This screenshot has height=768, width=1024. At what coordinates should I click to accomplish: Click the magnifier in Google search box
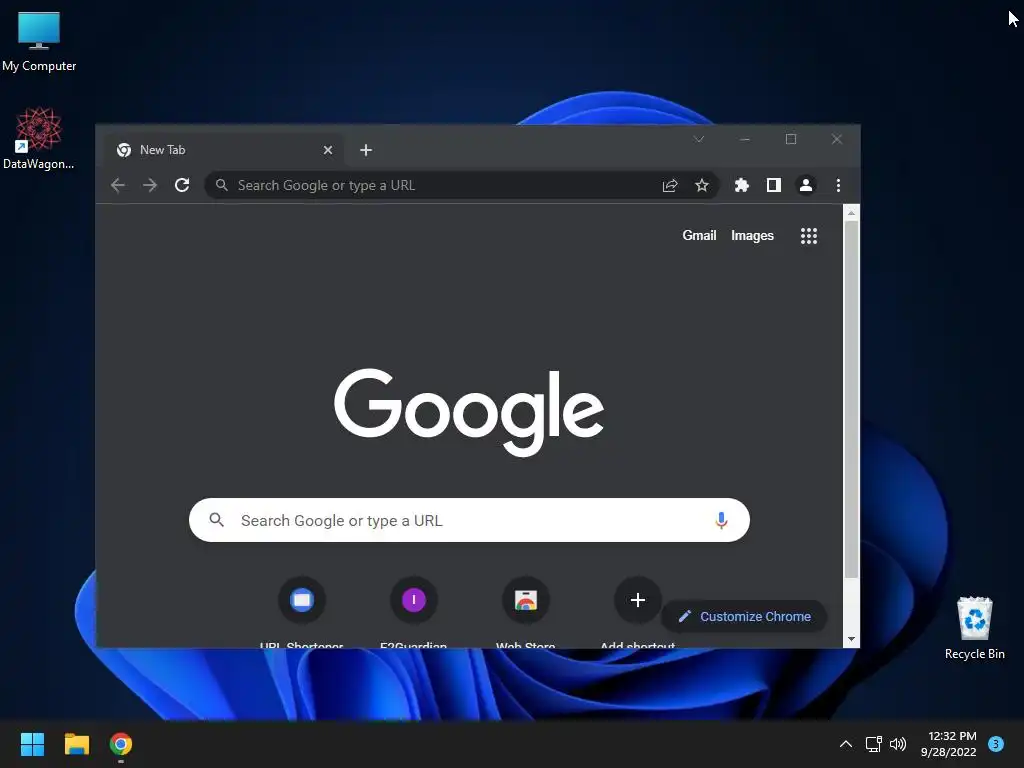pos(216,520)
